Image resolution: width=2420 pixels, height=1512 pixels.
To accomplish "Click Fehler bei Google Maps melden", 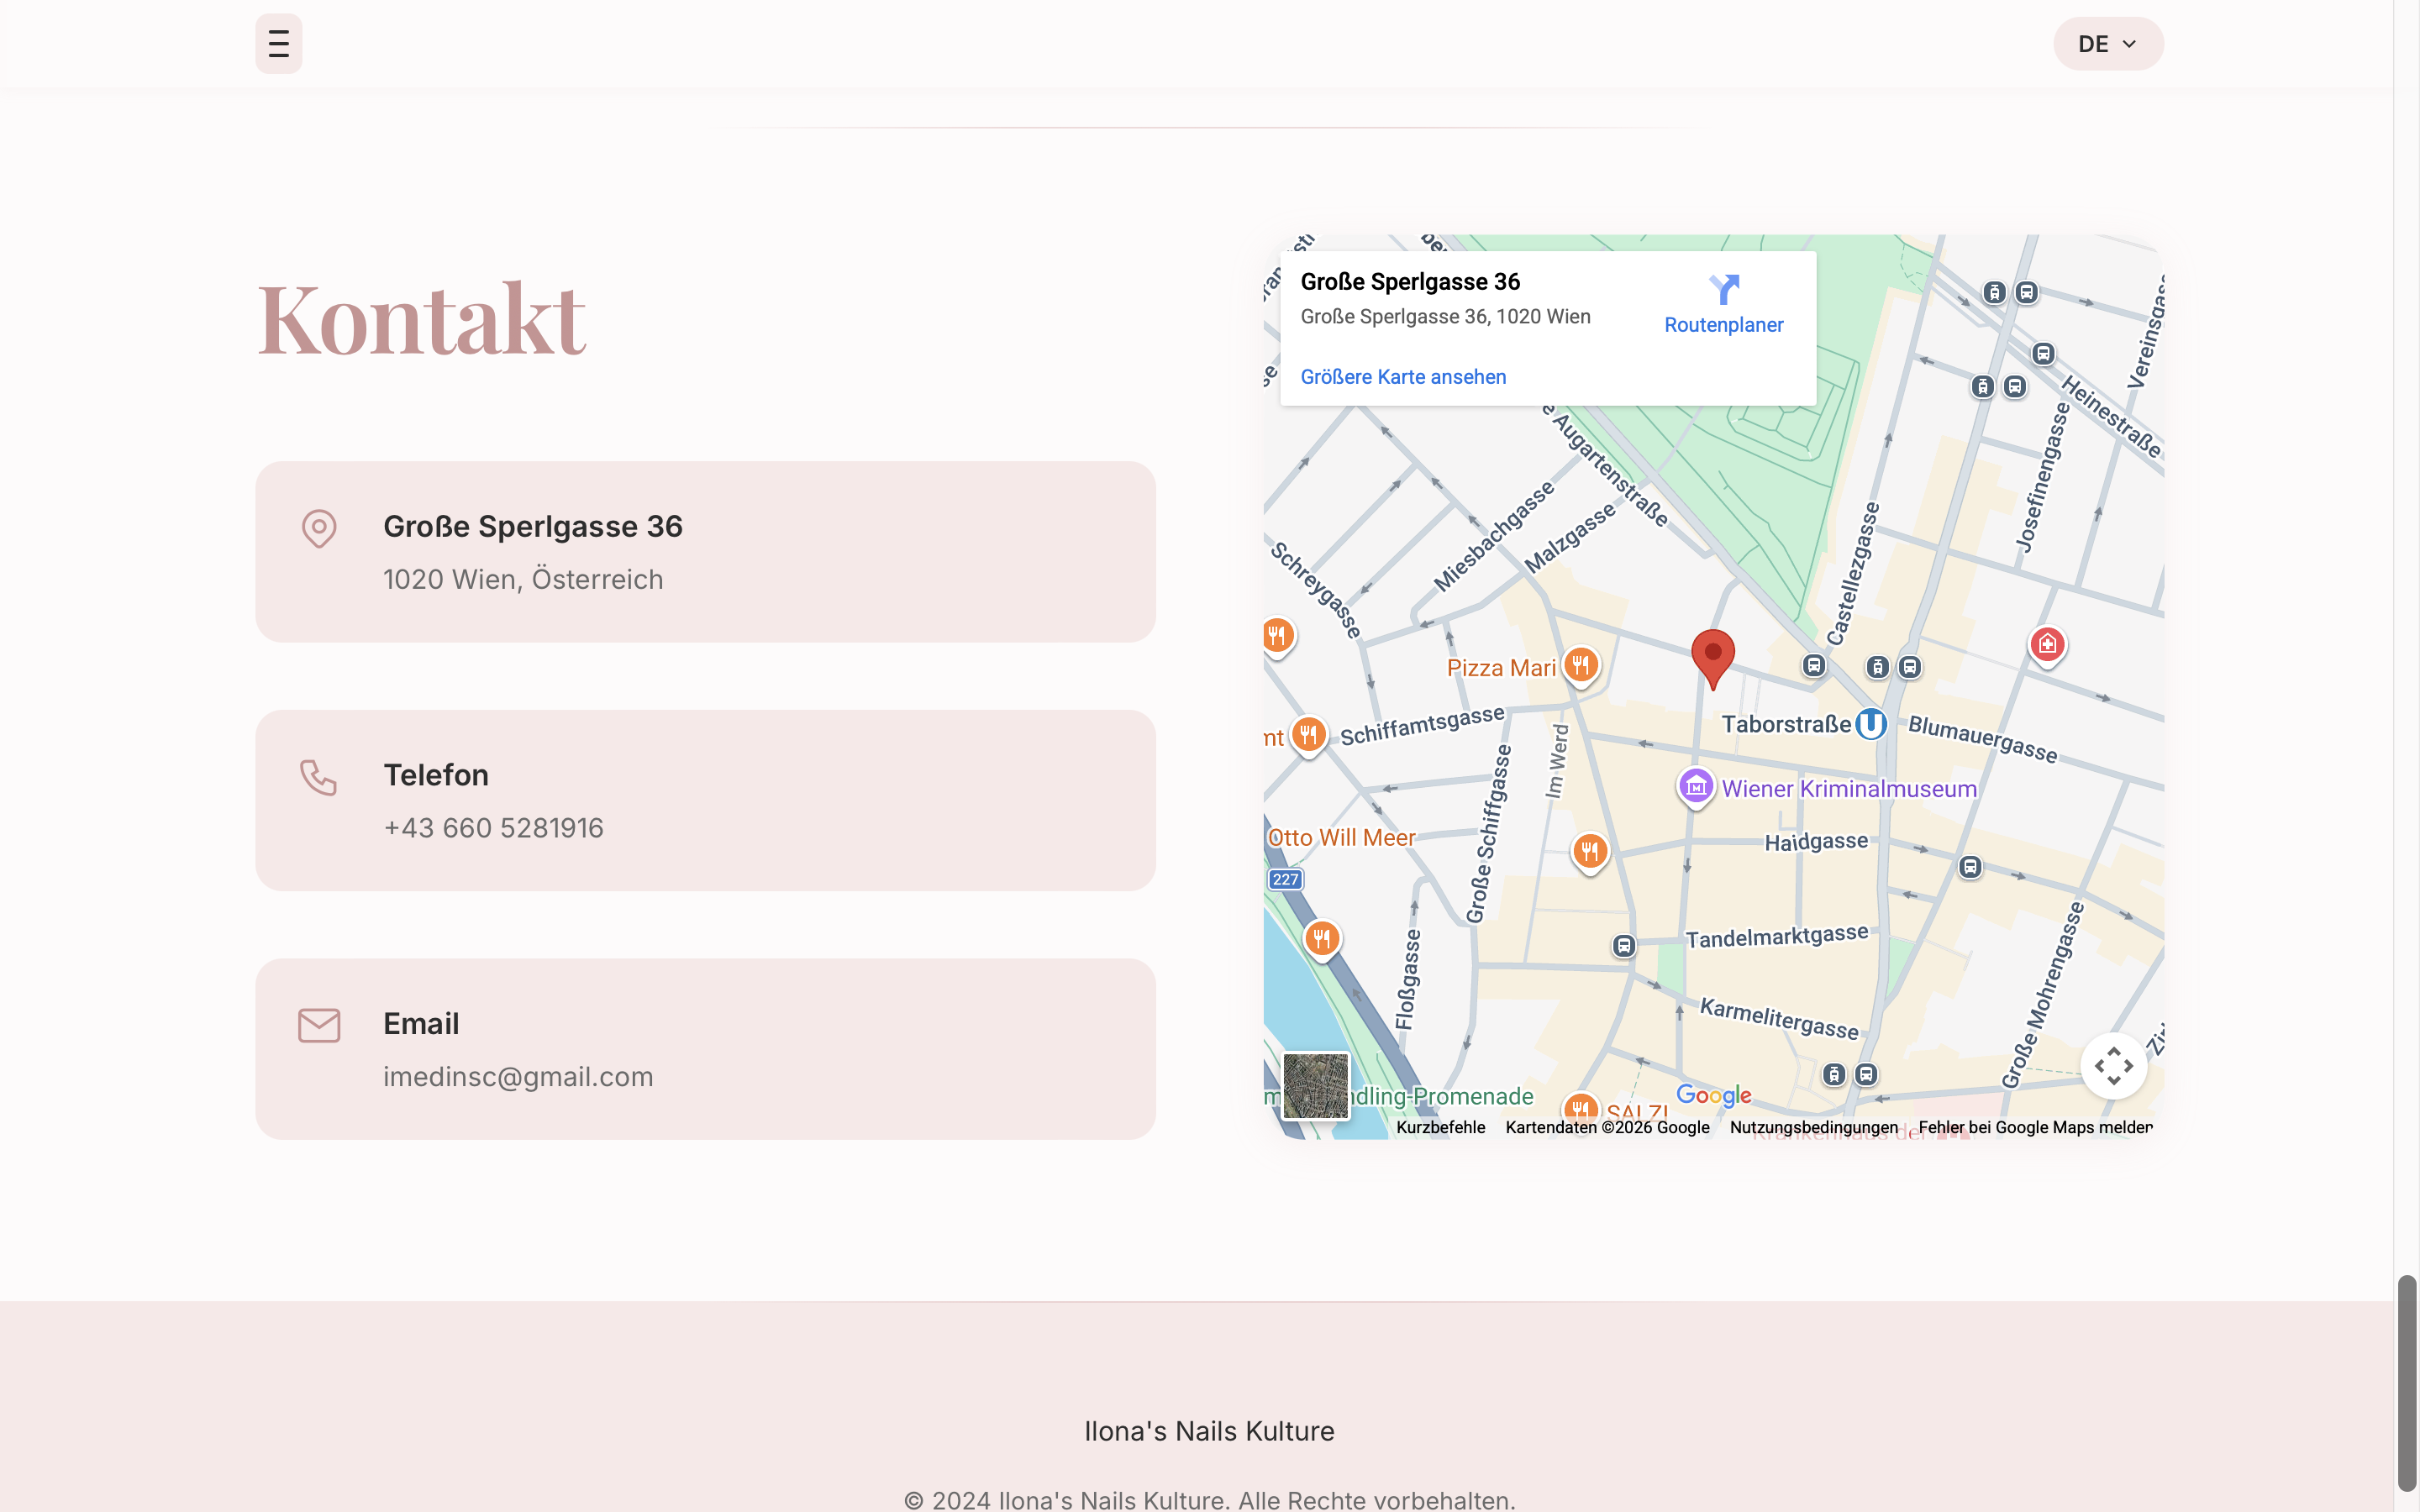I will coord(2035,1127).
